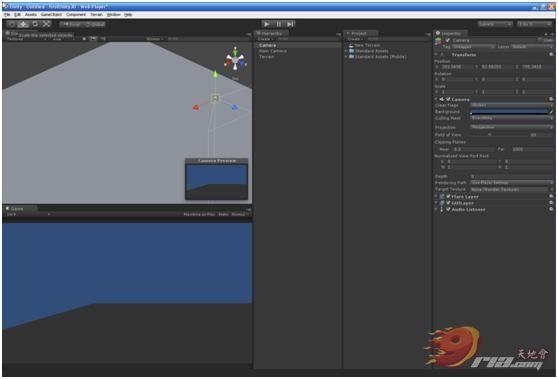The height and width of the screenshot is (379, 558).
Task: Open the GameObject menu
Action: (x=51, y=15)
